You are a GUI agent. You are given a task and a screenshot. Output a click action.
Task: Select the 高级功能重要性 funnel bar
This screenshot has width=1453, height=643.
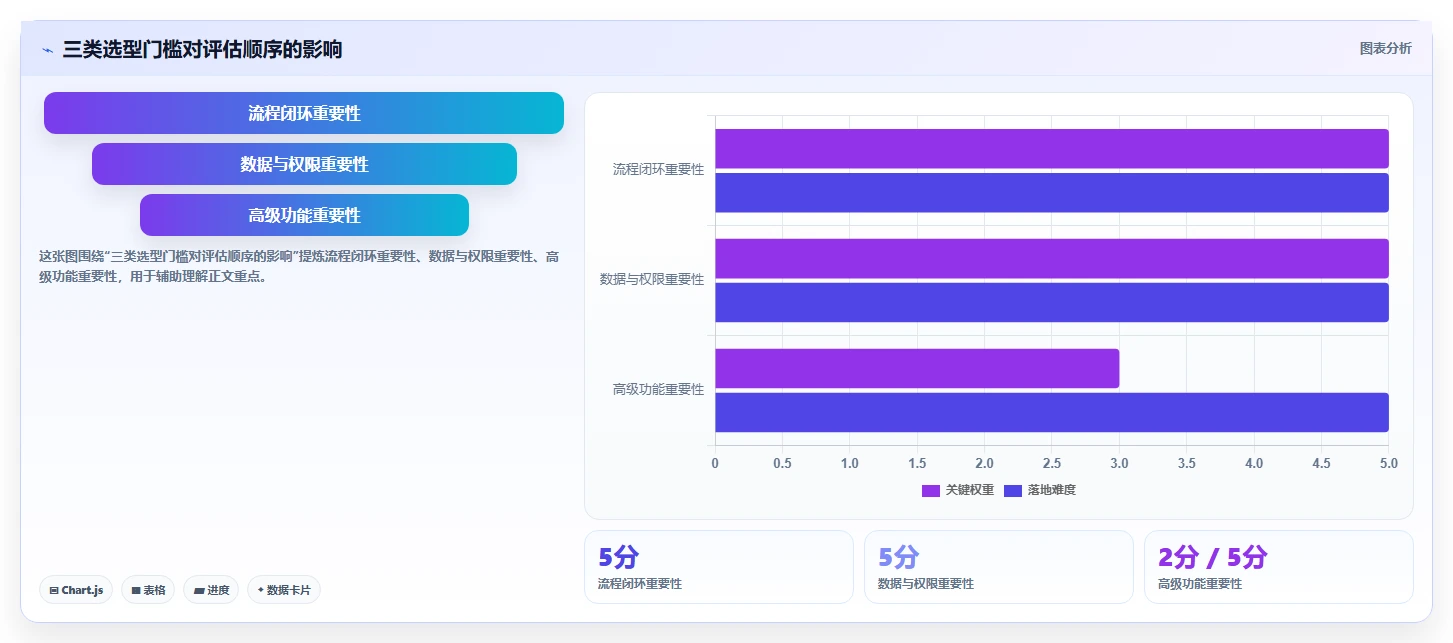(304, 215)
